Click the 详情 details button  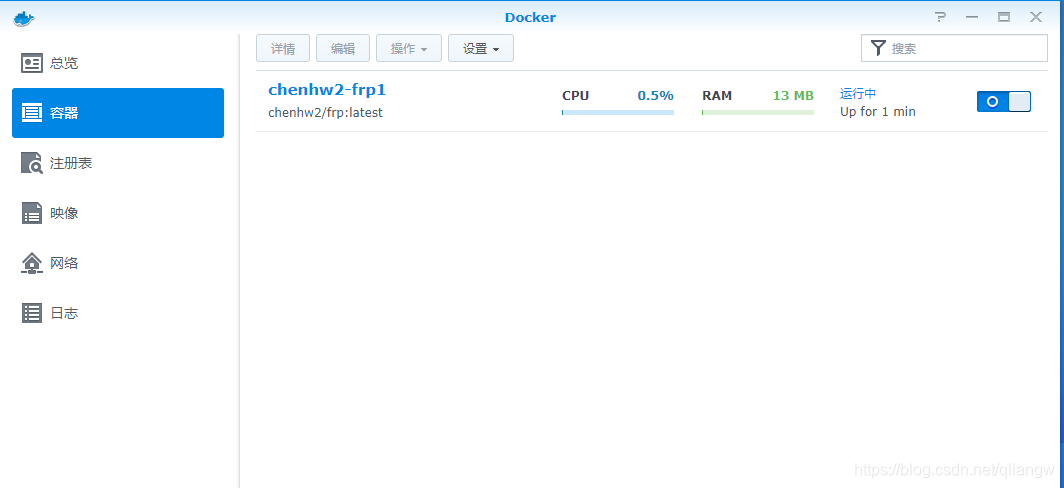pos(283,48)
